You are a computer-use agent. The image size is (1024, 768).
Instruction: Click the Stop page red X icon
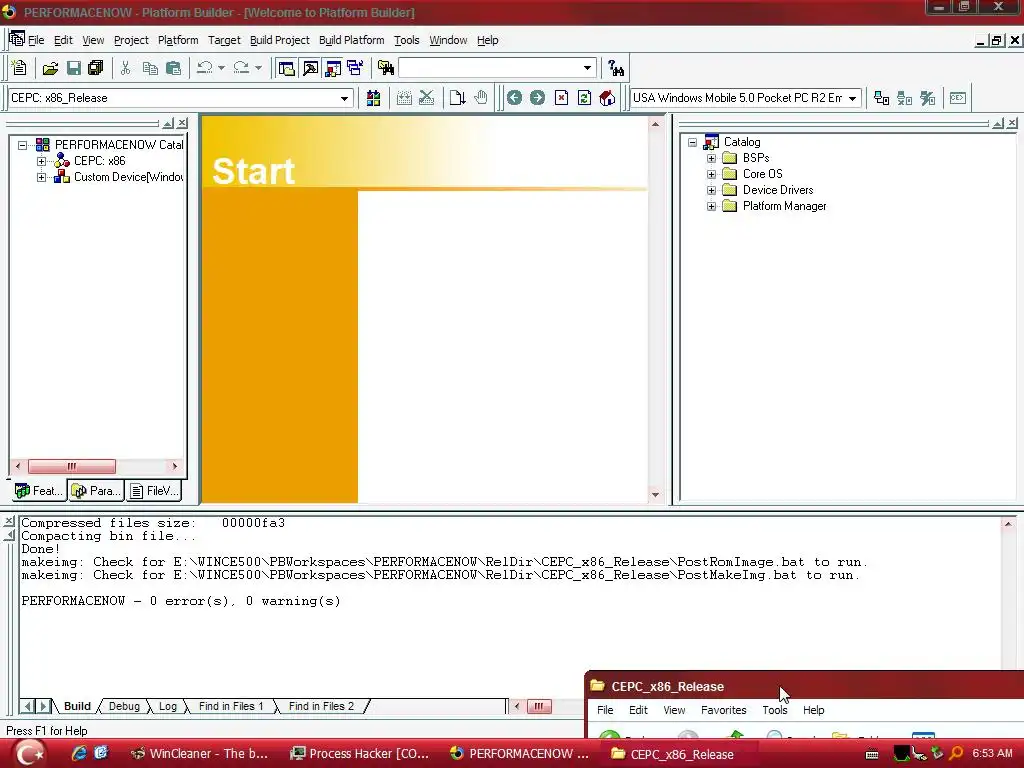tap(561, 98)
